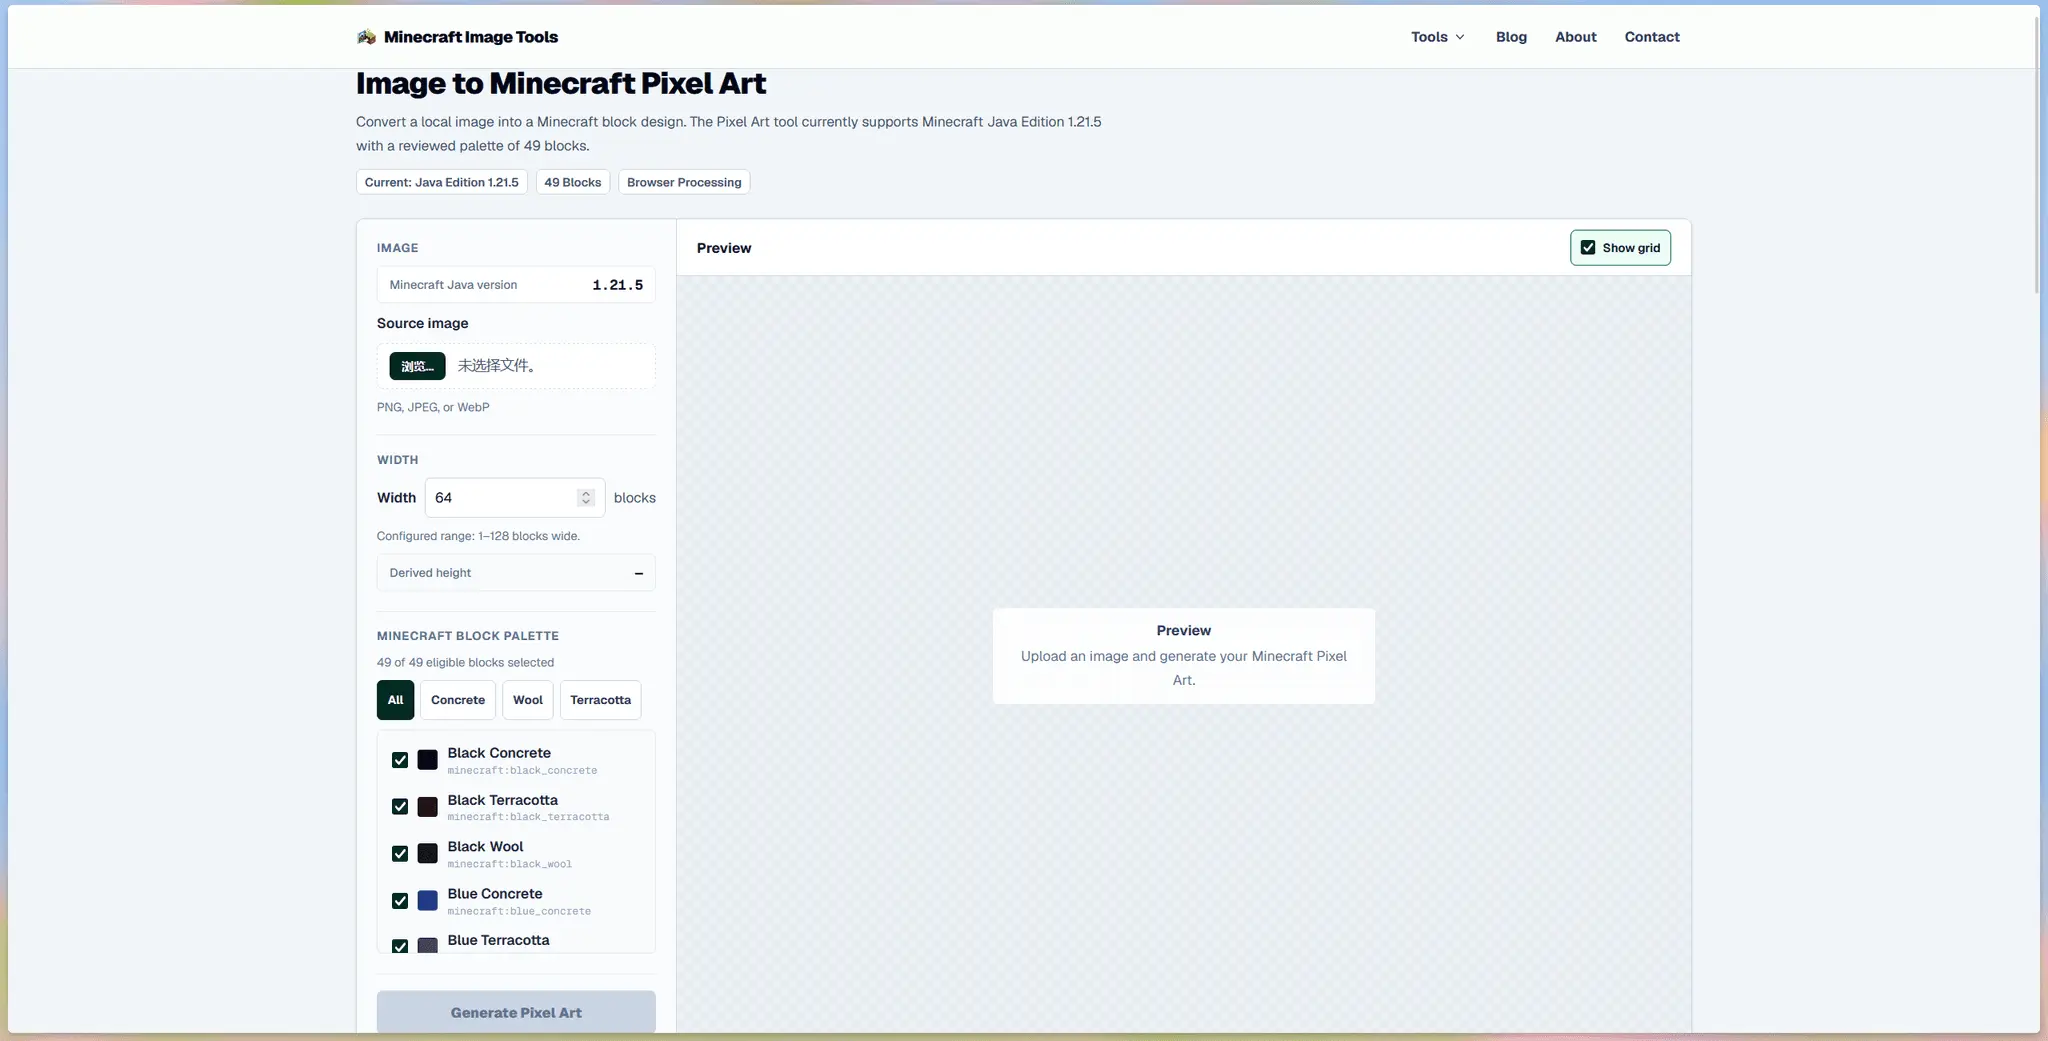Click the Black Wool color swatch
Screen dimensions: 2048x1041
[427, 854]
